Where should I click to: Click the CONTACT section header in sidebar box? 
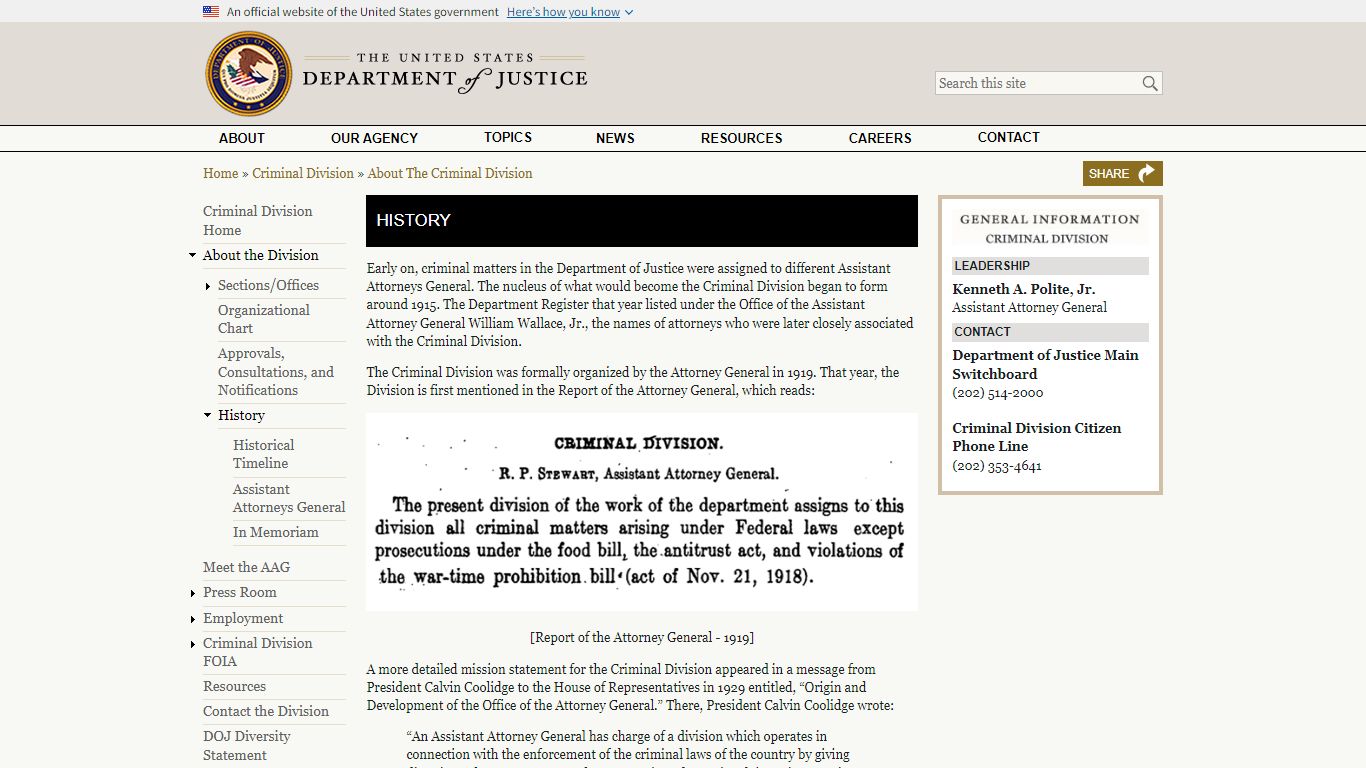(1050, 332)
